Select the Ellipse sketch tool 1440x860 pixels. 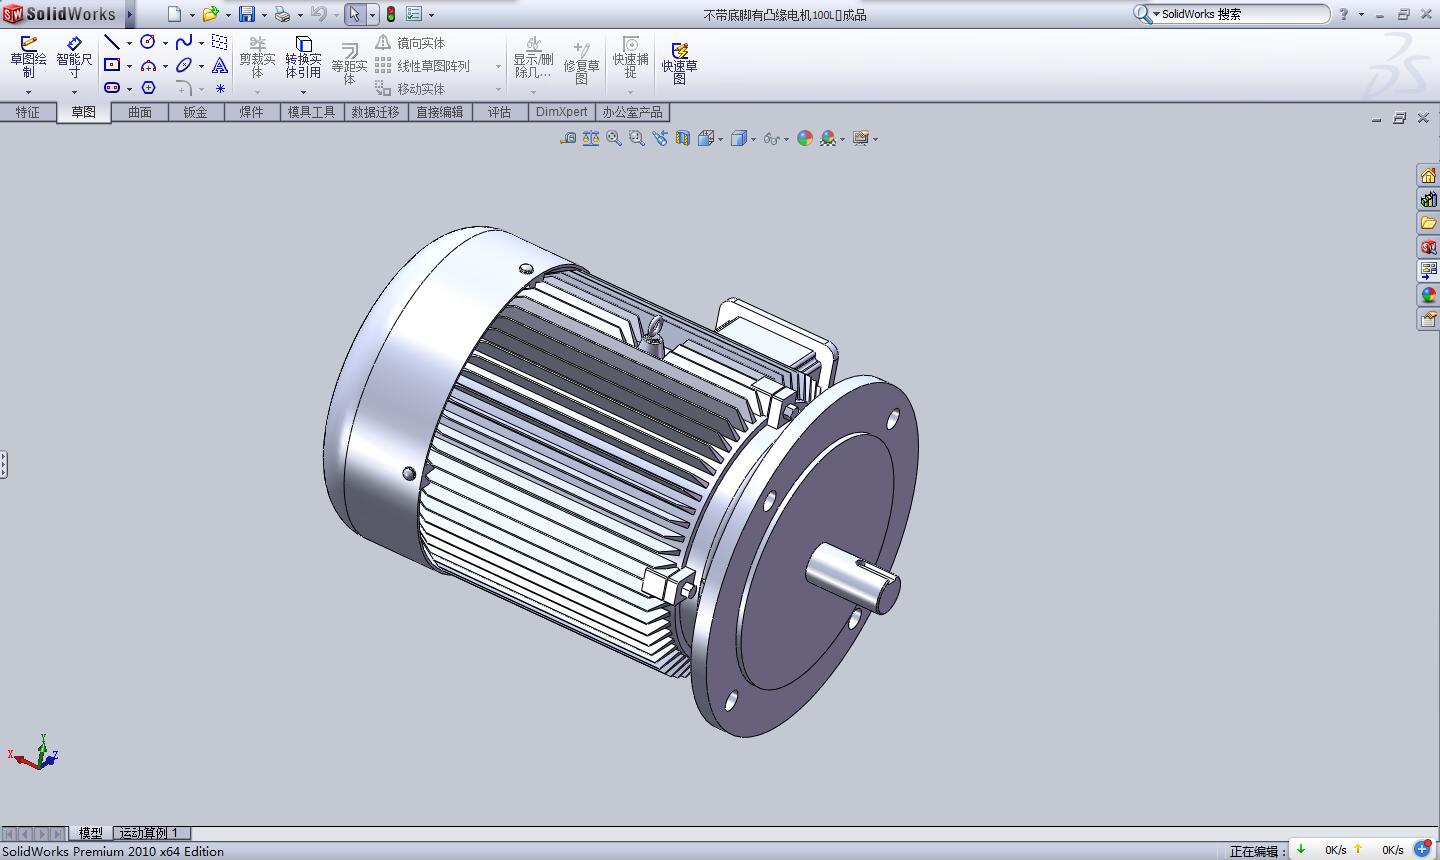pyautogui.click(x=184, y=65)
